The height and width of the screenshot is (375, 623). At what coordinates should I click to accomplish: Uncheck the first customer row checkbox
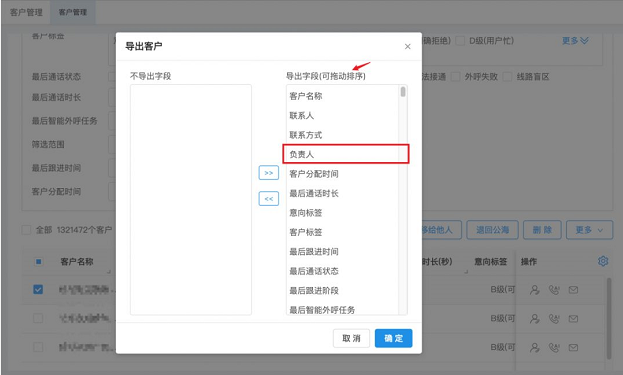point(38,289)
